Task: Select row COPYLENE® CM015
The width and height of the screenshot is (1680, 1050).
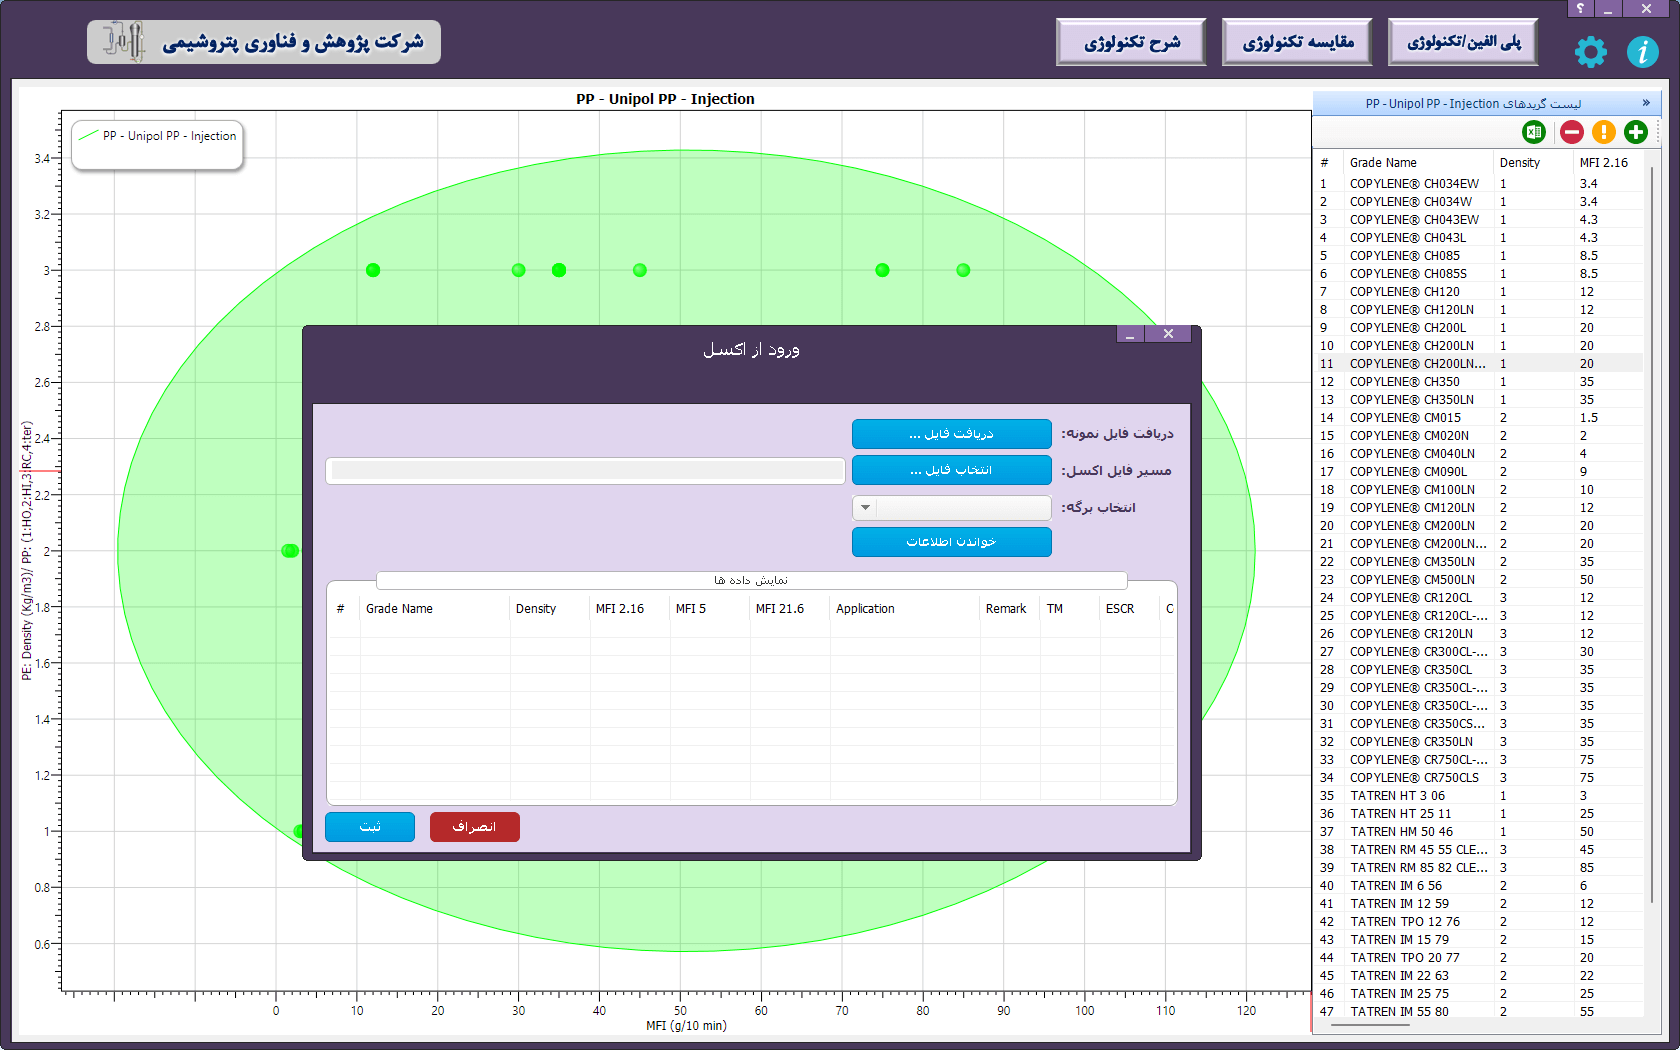Action: click(x=1480, y=418)
